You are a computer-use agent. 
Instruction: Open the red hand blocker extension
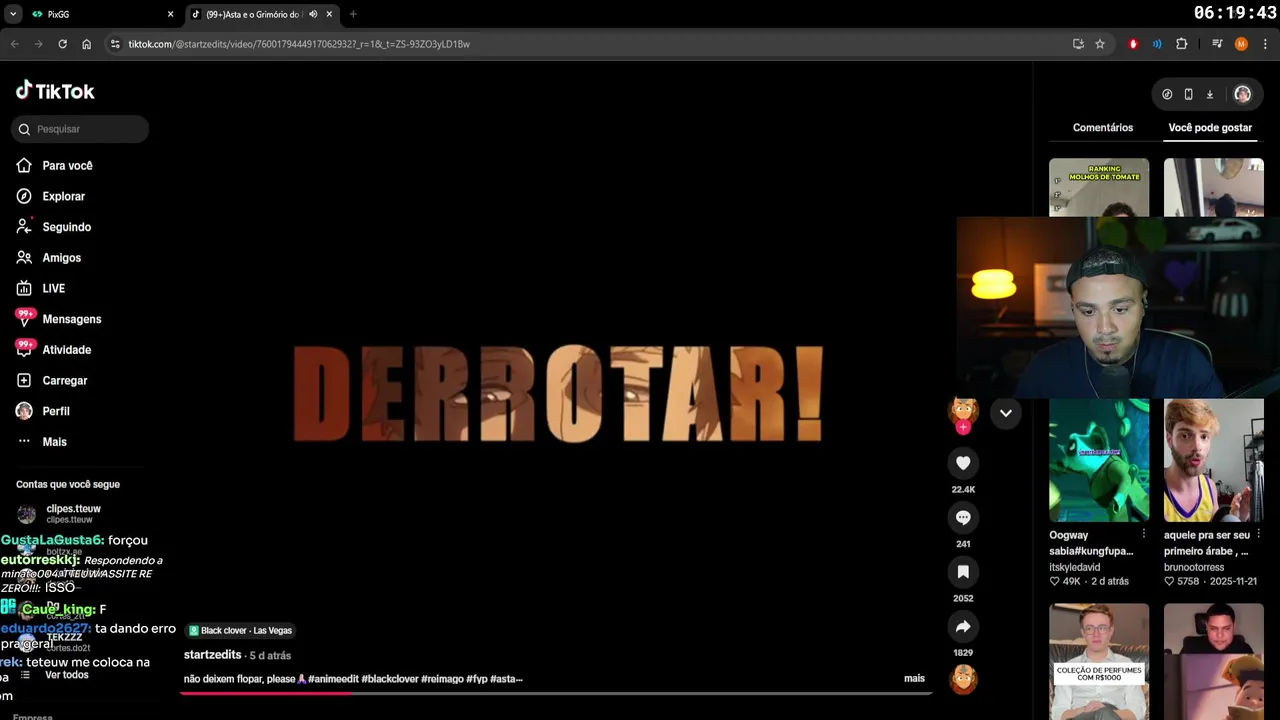1133,44
